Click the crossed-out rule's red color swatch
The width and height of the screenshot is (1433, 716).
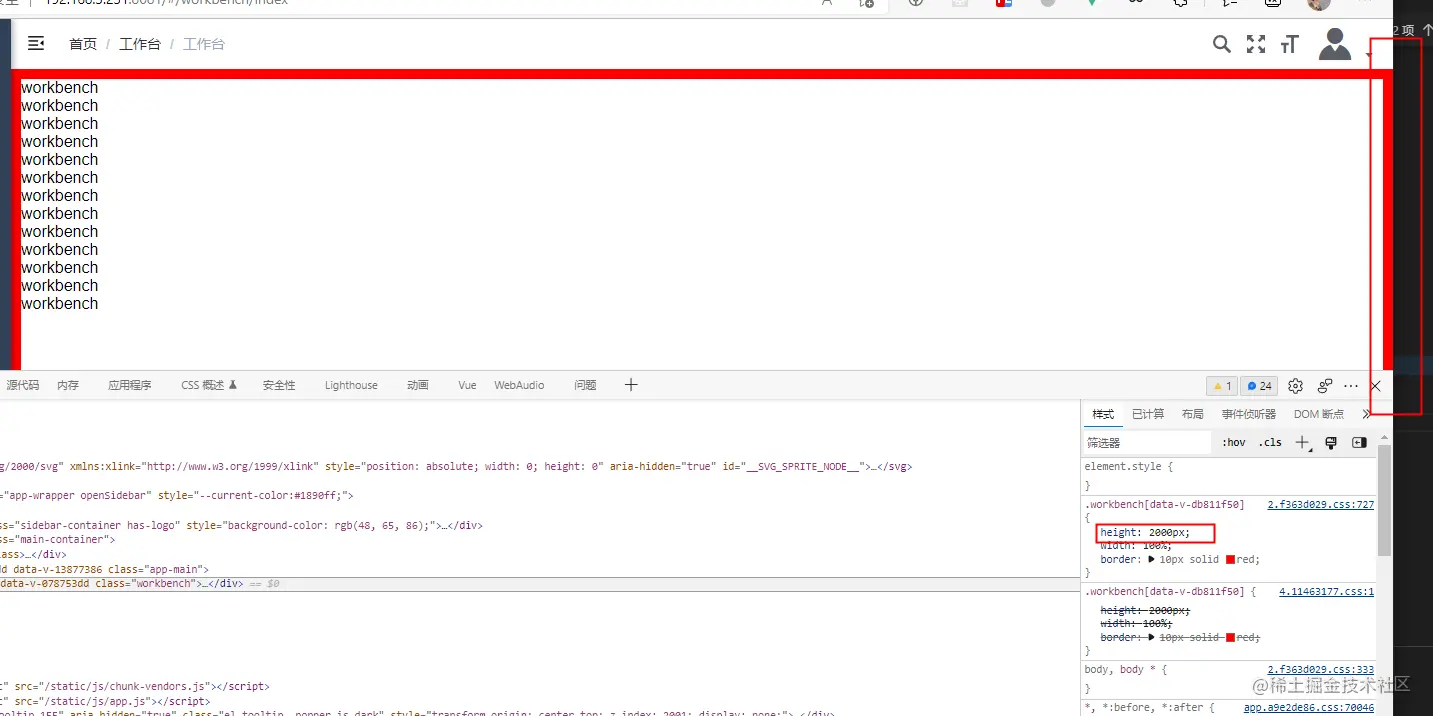click(1231, 638)
